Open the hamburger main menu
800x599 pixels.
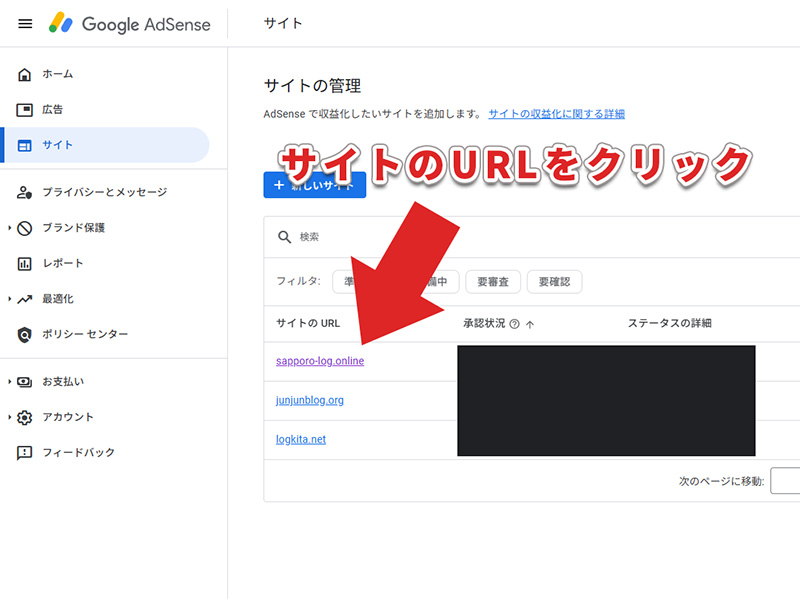(x=25, y=24)
